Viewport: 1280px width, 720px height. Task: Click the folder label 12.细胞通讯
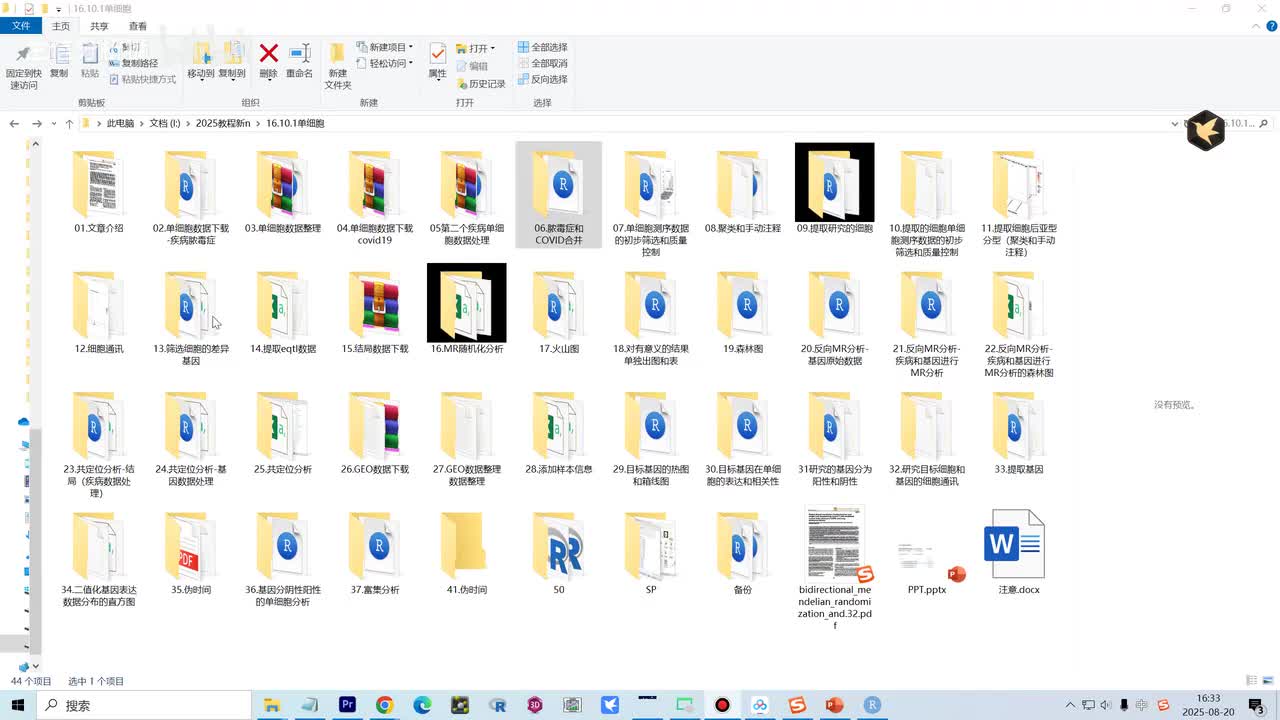click(99, 349)
